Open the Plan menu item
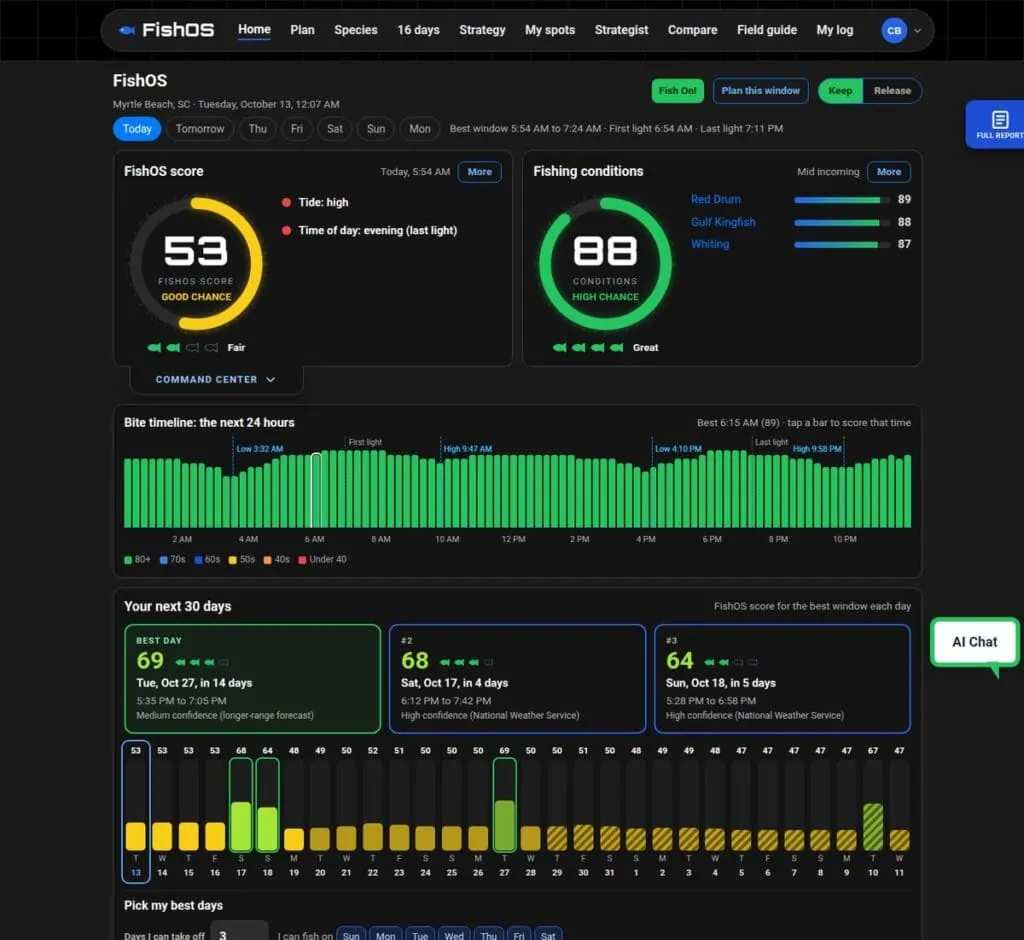 [x=302, y=30]
